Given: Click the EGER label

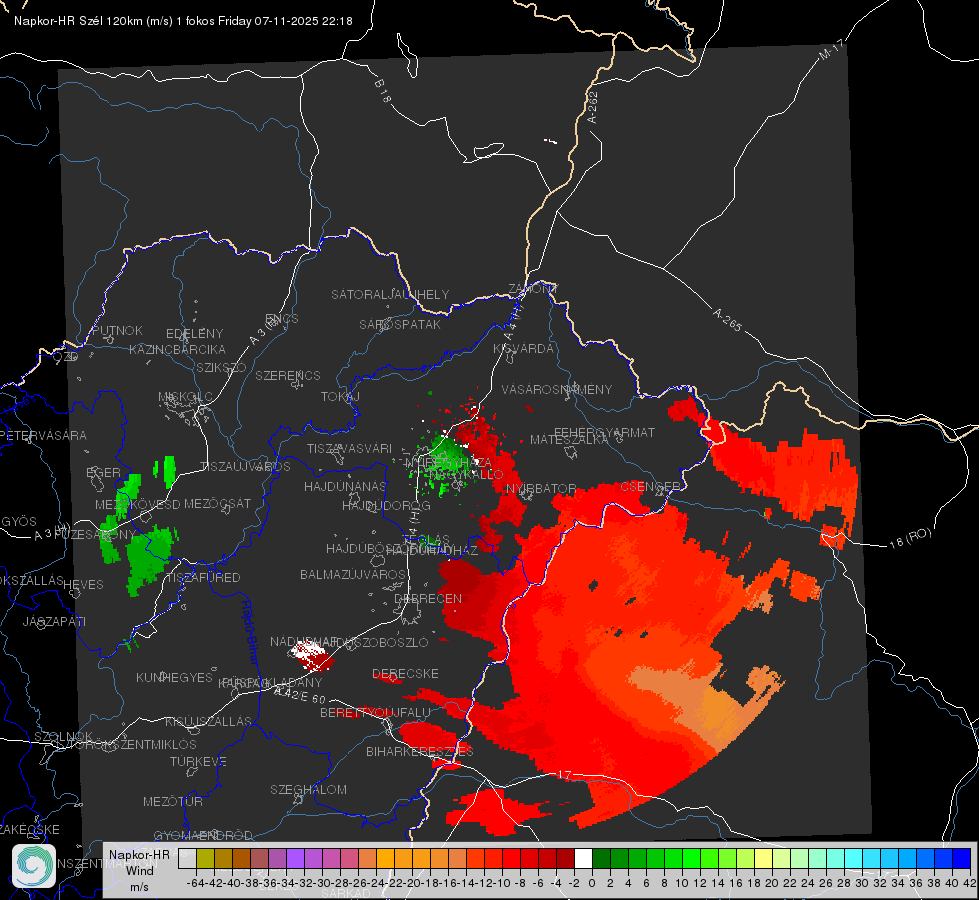Looking at the screenshot, I should (x=104, y=473).
